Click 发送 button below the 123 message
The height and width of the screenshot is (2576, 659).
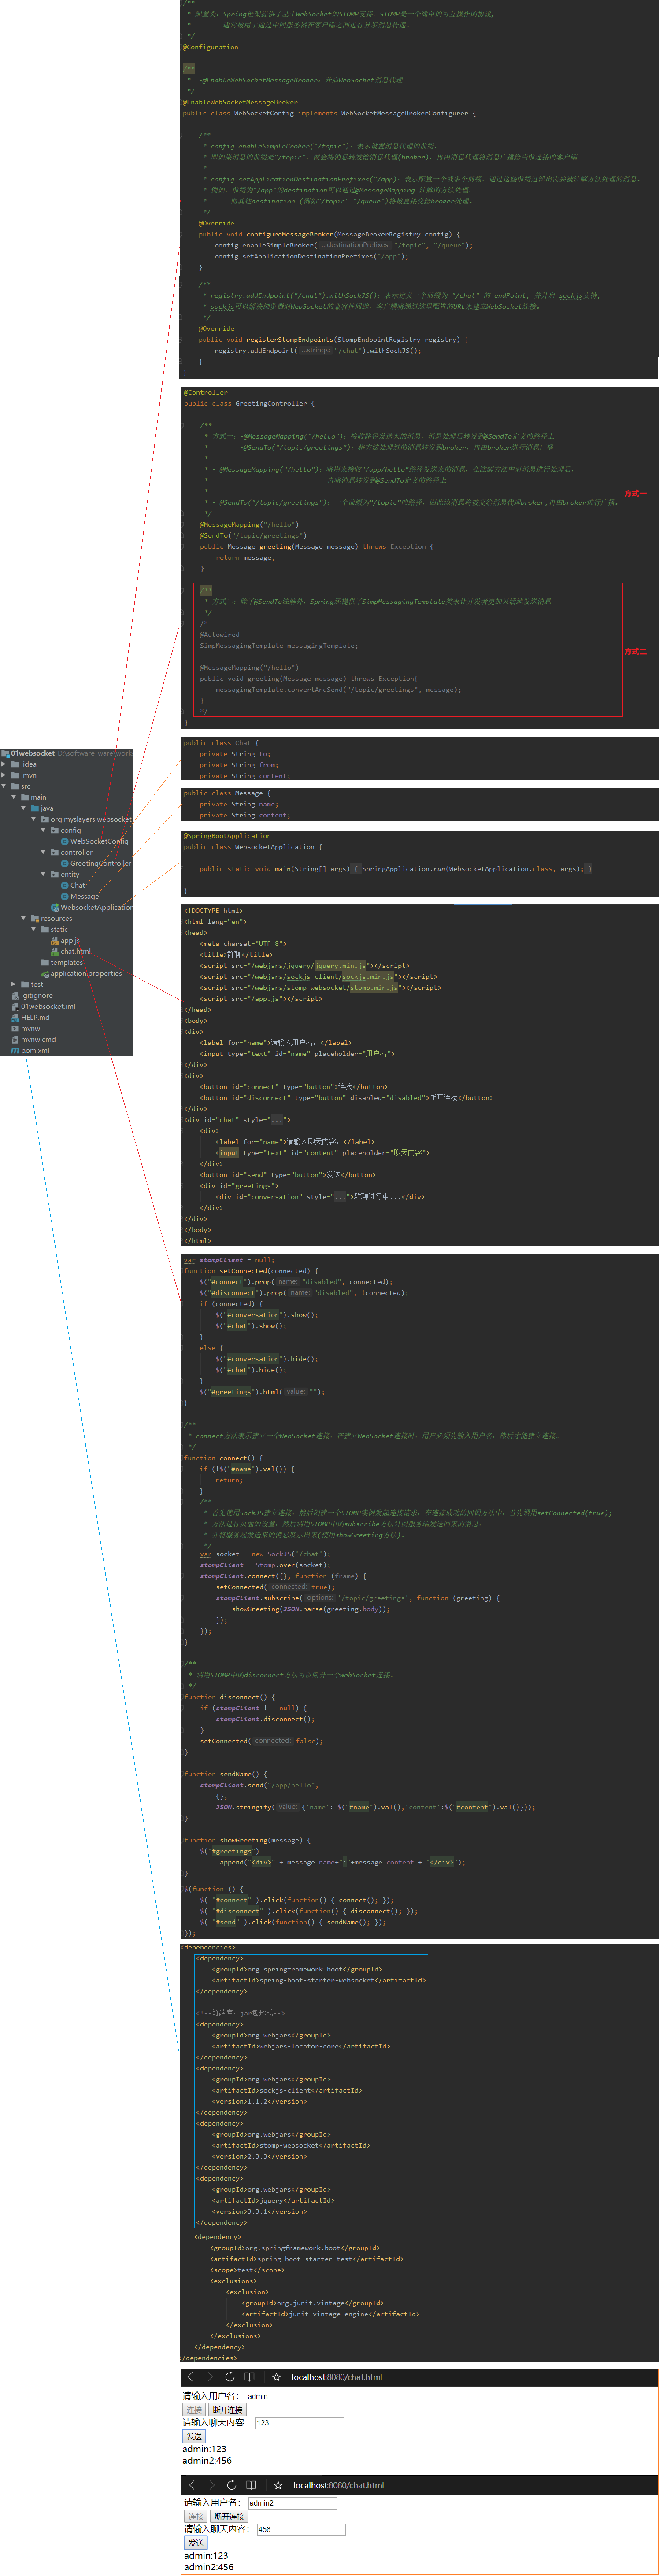194,2436
